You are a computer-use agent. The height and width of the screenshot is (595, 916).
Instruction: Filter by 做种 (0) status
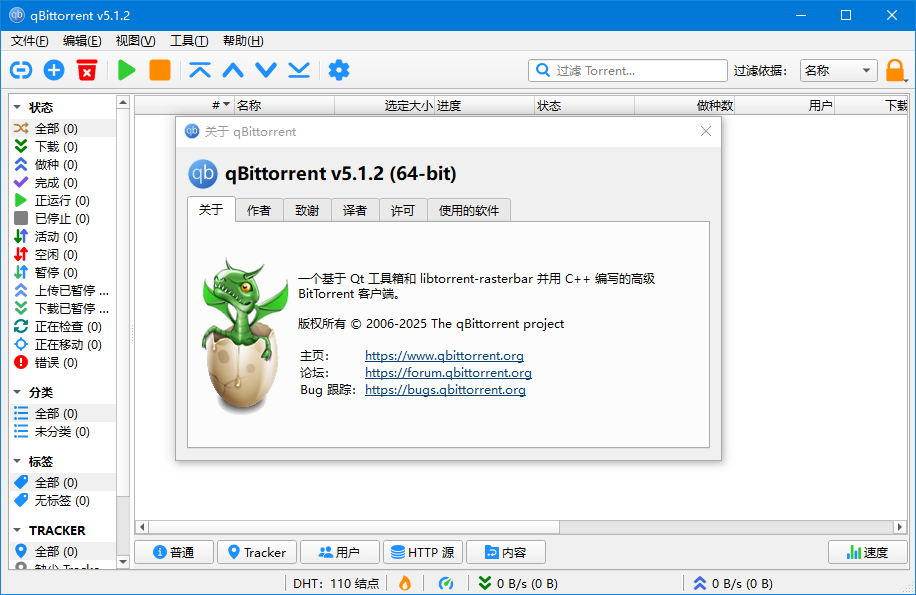(x=63, y=165)
